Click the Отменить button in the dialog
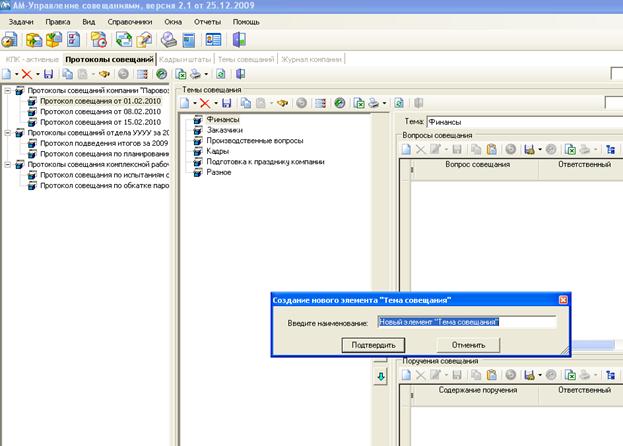Viewport: 623px width, 446px height. click(467, 345)
